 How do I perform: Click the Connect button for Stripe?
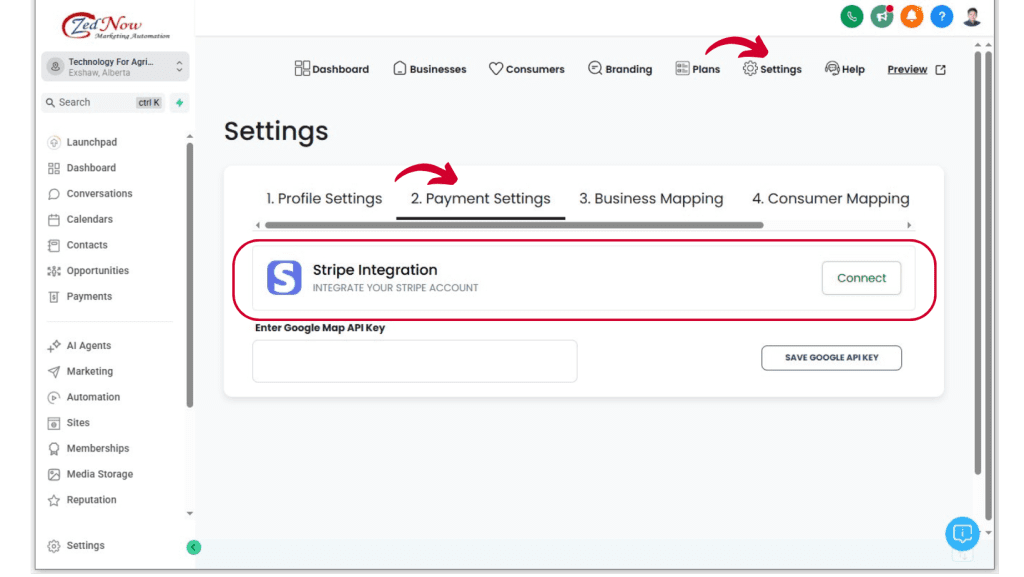pyautogui.click(x=861, y=278)
